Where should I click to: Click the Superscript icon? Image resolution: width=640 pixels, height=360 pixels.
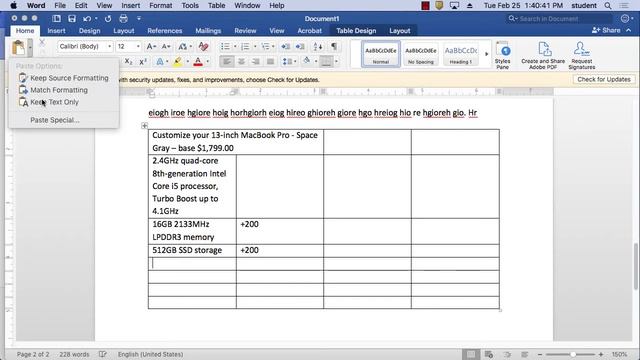coord(143,62)
